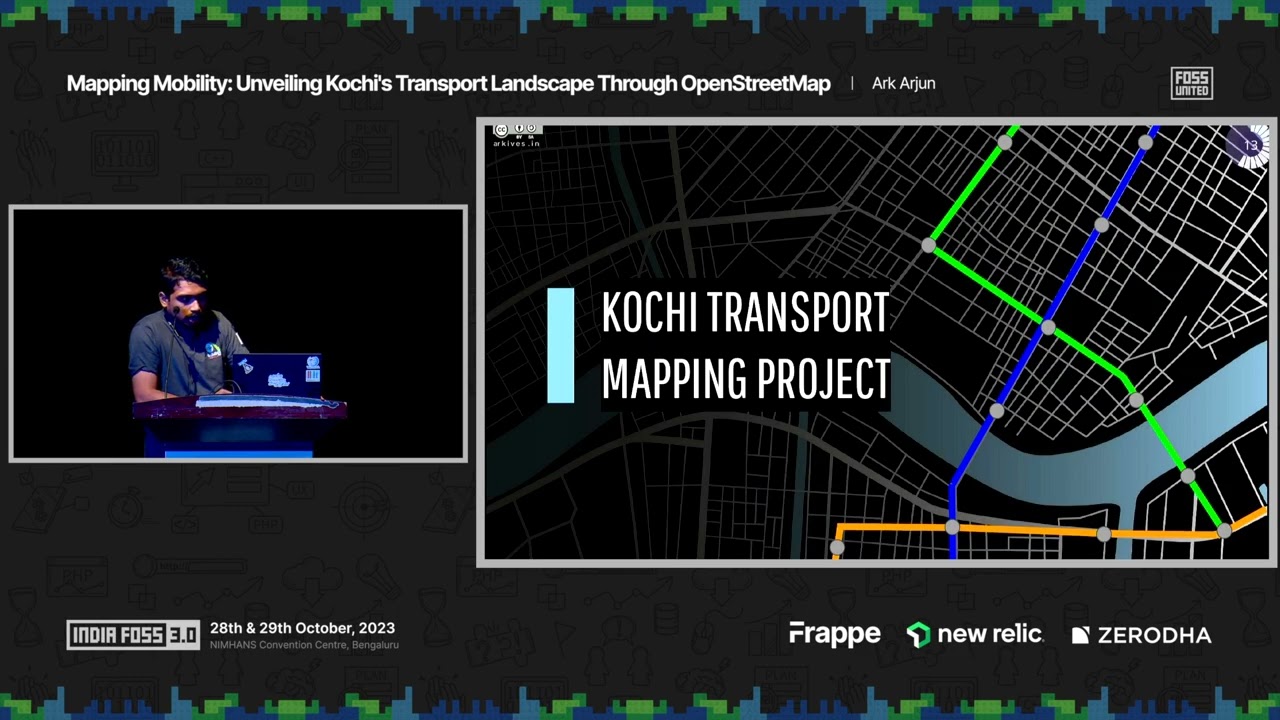Click the Zerodha sponsor logo
This screenshot has width=1280, height=720.
point(1141,635)
